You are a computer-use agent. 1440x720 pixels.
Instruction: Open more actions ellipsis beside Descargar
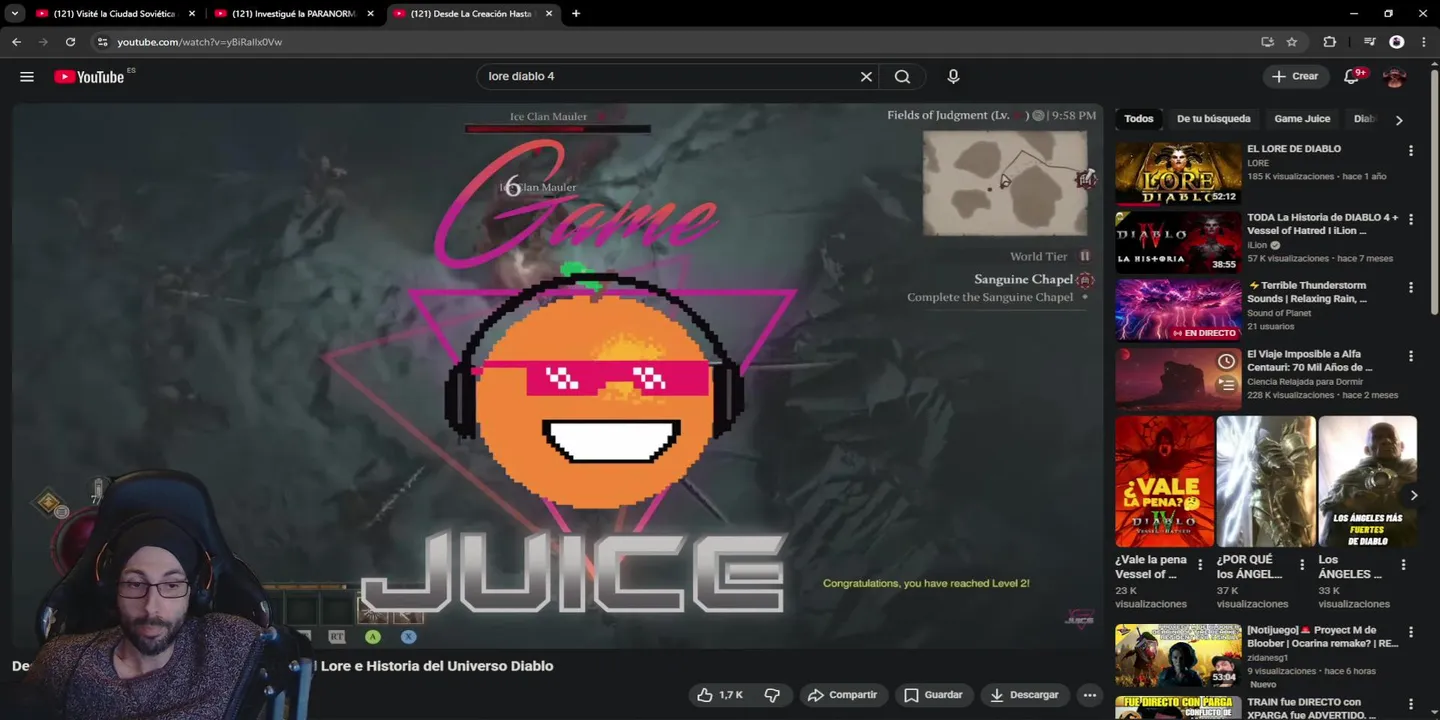coord(1090,695)
